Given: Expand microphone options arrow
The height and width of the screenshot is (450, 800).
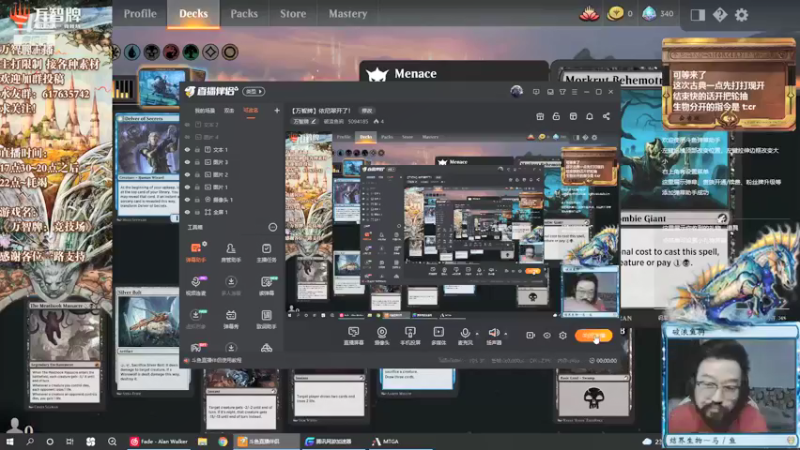Looking at the screenshot, I should coord(477,334).
